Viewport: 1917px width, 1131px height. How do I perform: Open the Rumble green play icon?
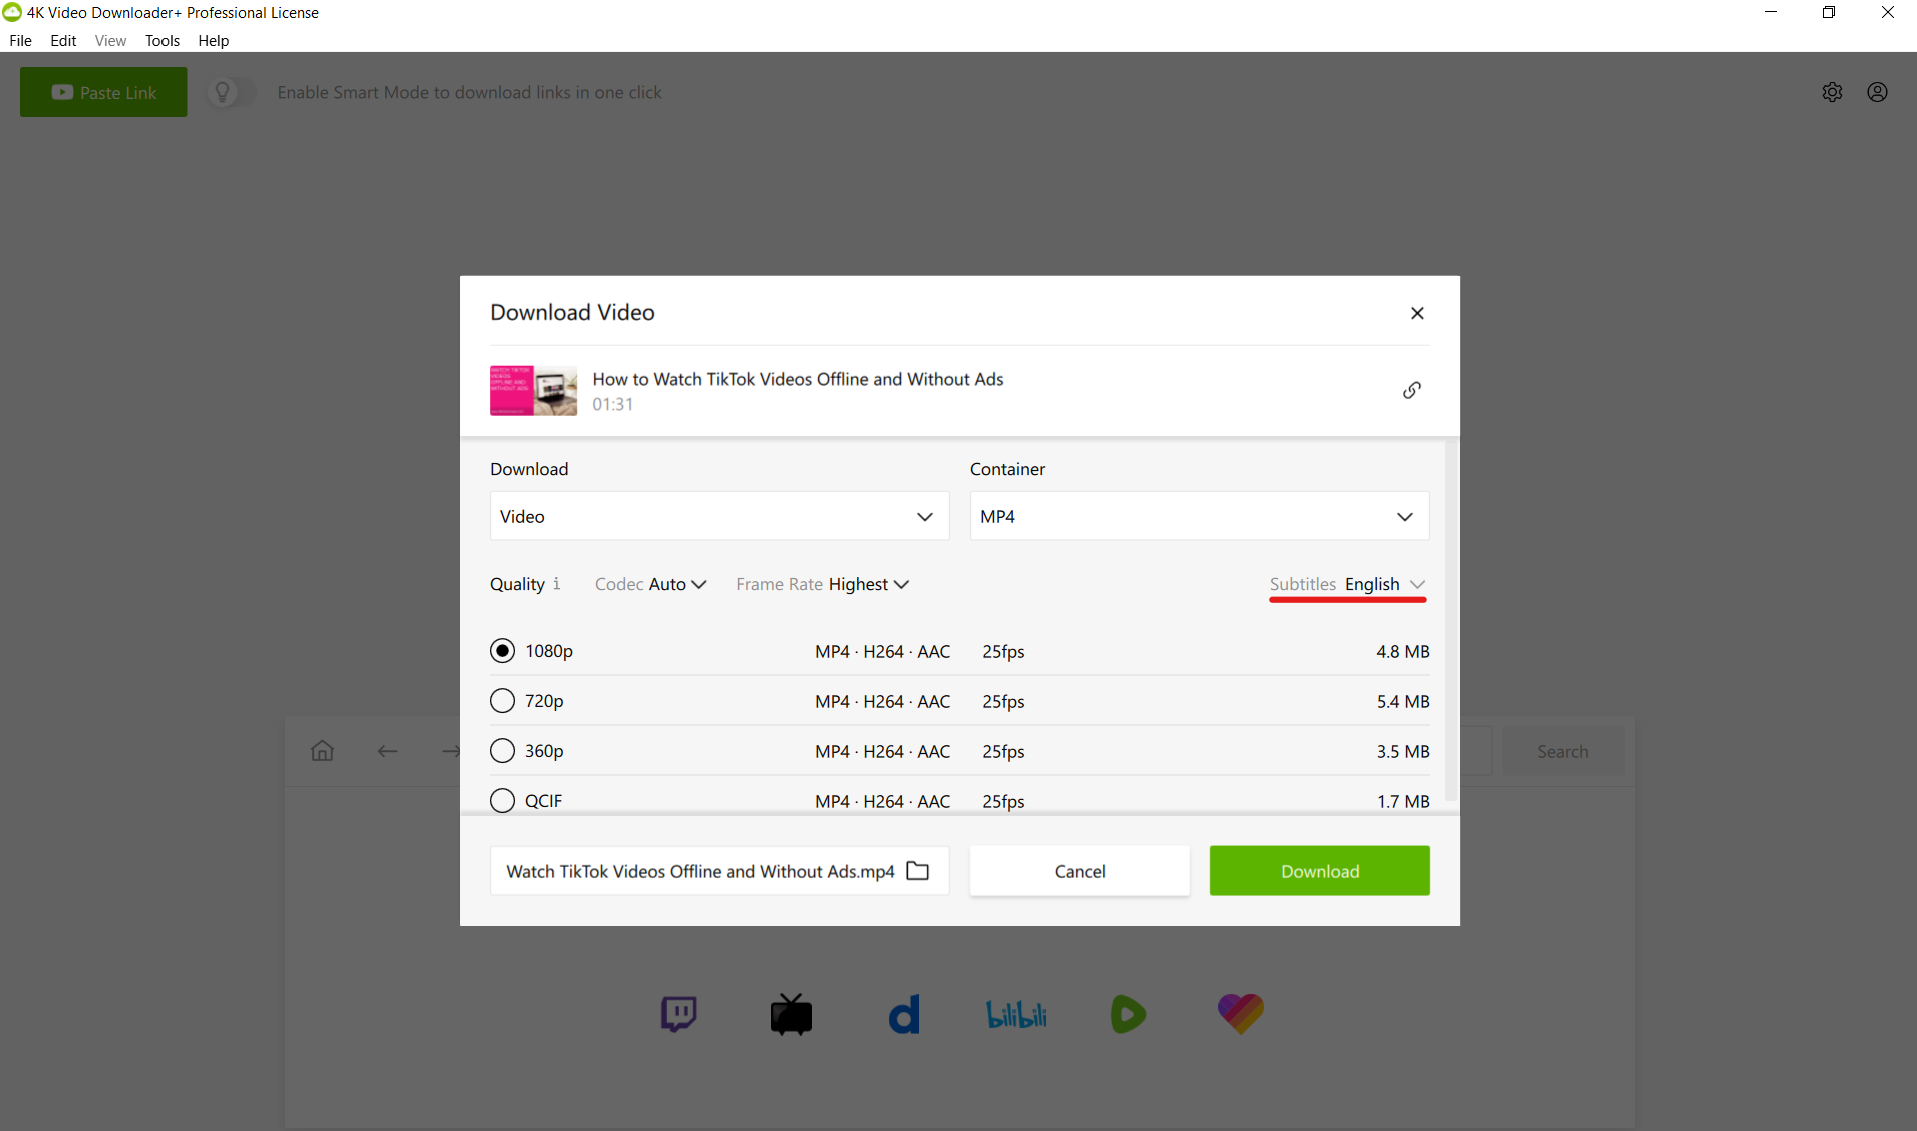pos(1128,1014)
